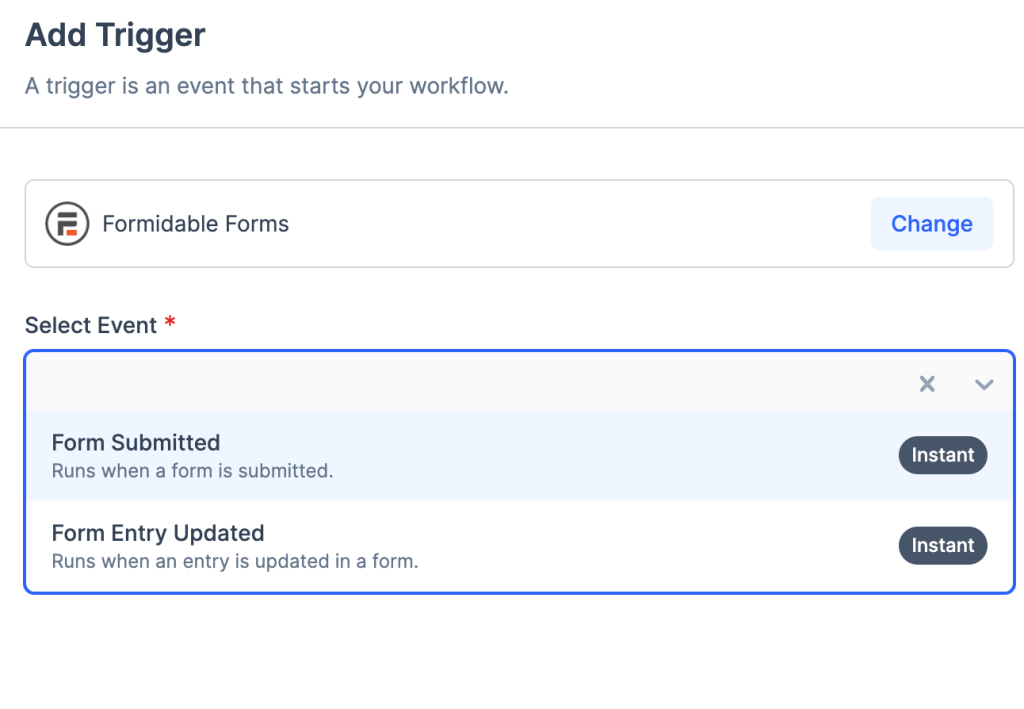This screenshot has width=1024, height=709.
Task: Click the Add Trigger heading
Action: (115, 36)
